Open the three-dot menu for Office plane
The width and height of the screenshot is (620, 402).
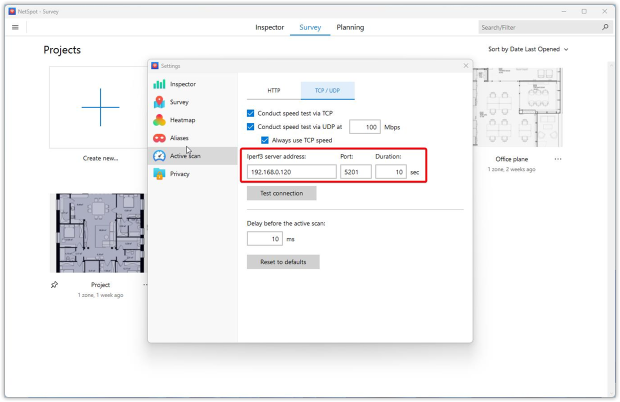pos(558,159)
